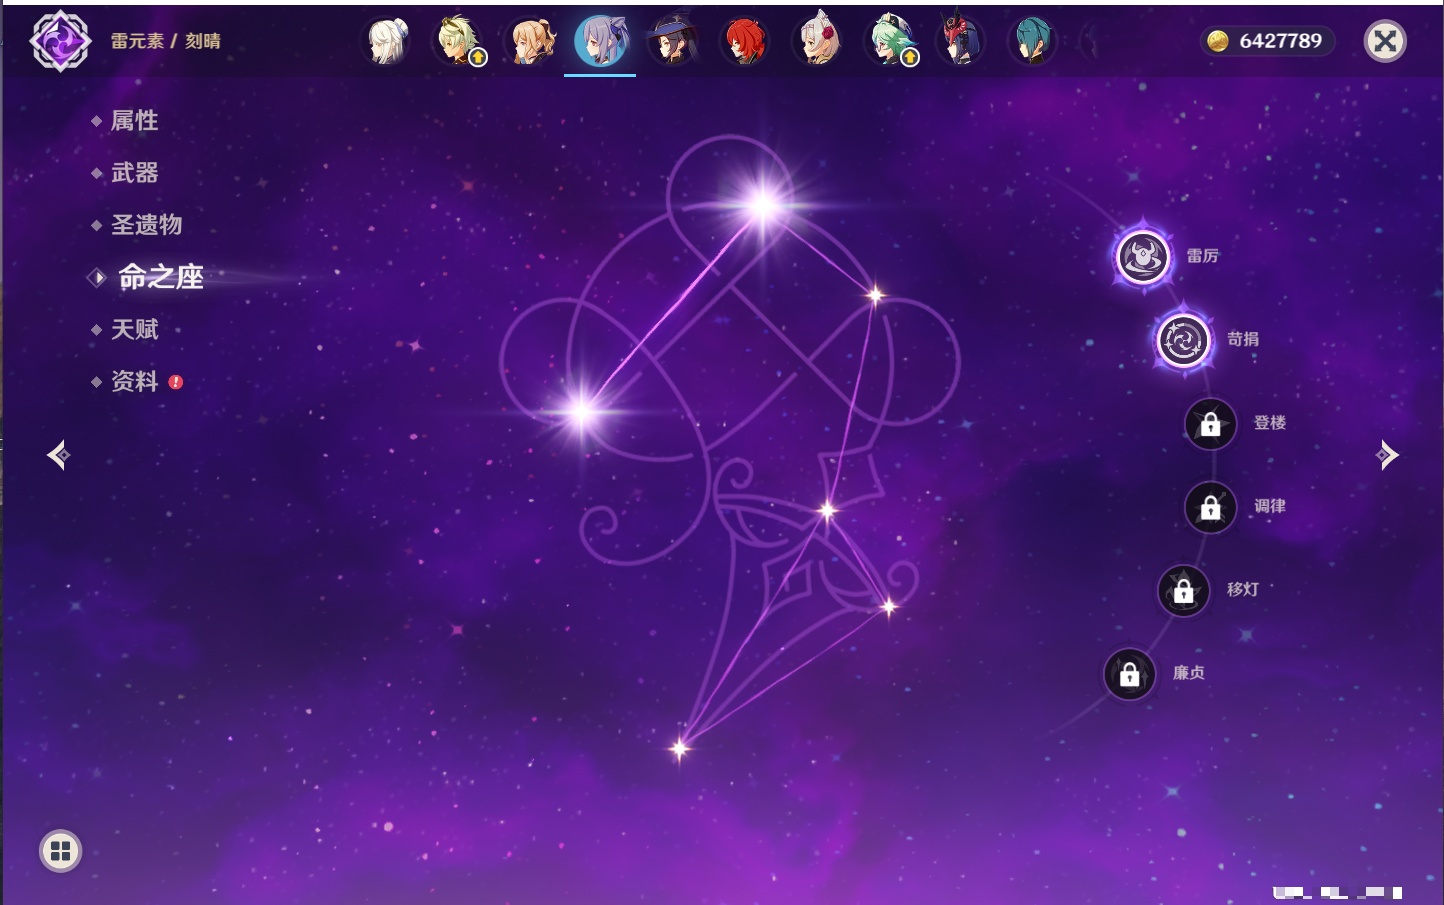This screenshot has height=905, width=1444.
Task: Open the locked 廉贞 constellation node icon
Action: (x=1129, y=674)
